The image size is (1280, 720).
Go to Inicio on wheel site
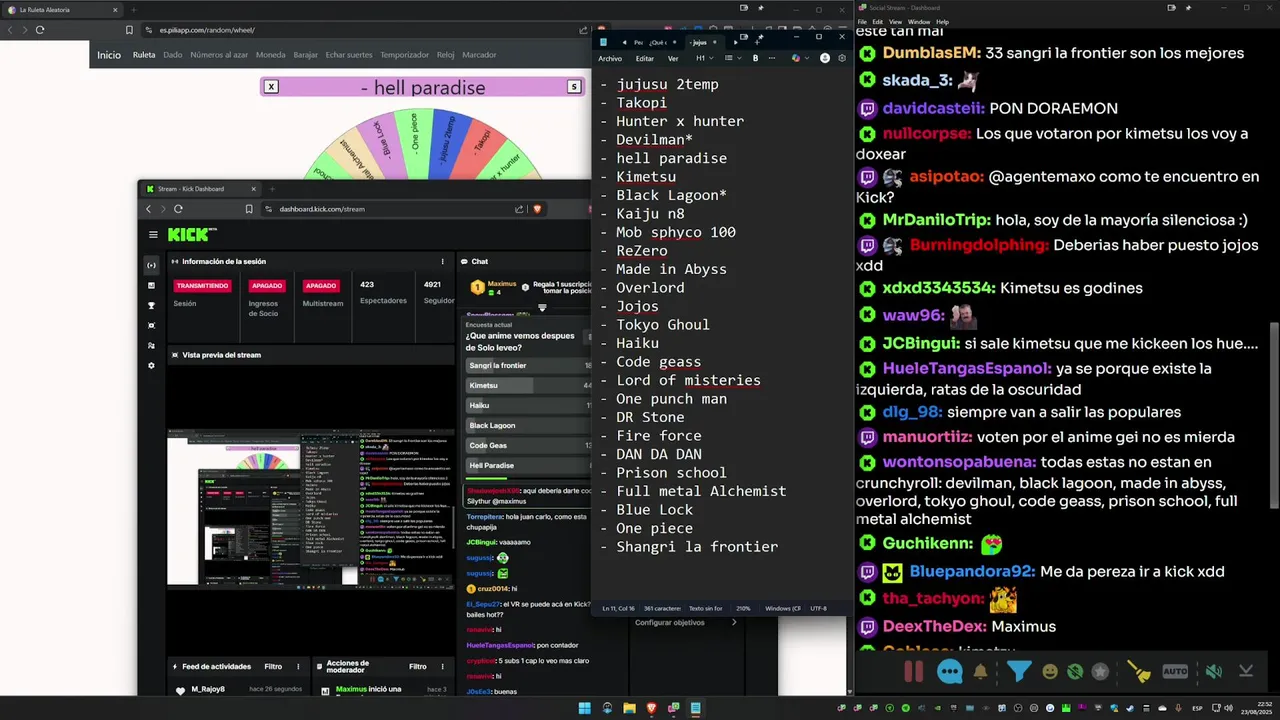(x=109, y=55)
